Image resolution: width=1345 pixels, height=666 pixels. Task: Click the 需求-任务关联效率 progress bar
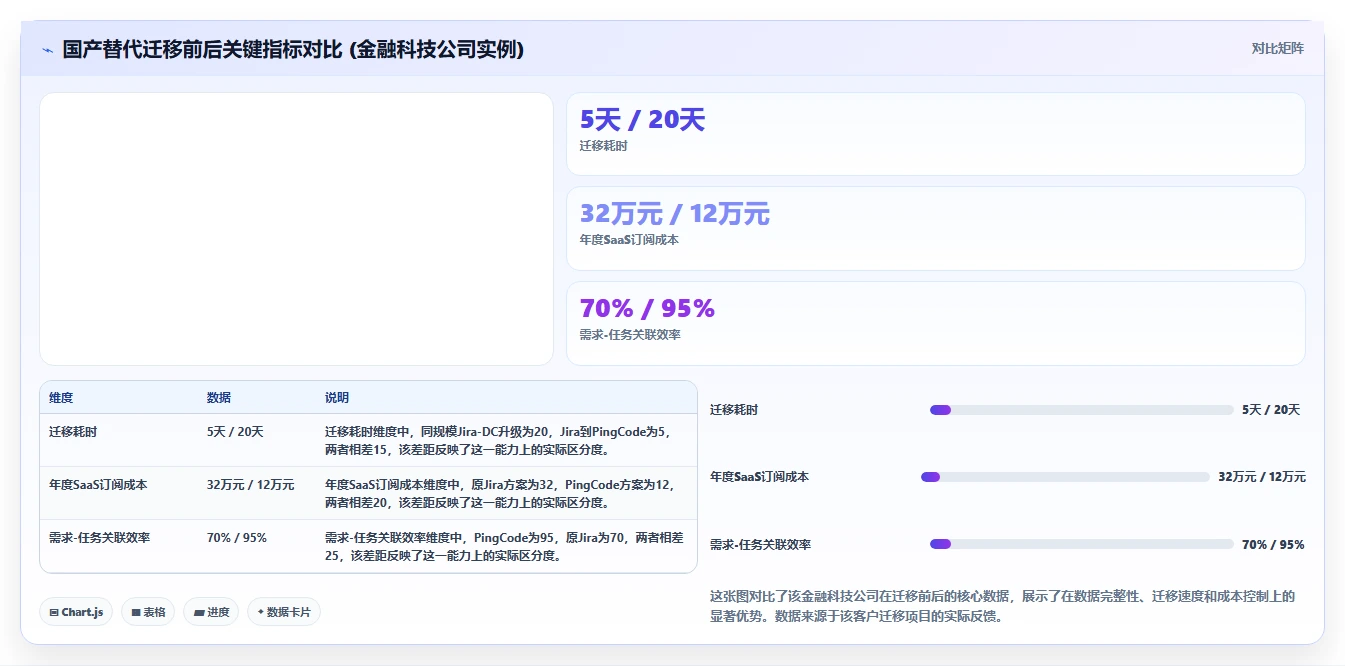coord(1082,544)
